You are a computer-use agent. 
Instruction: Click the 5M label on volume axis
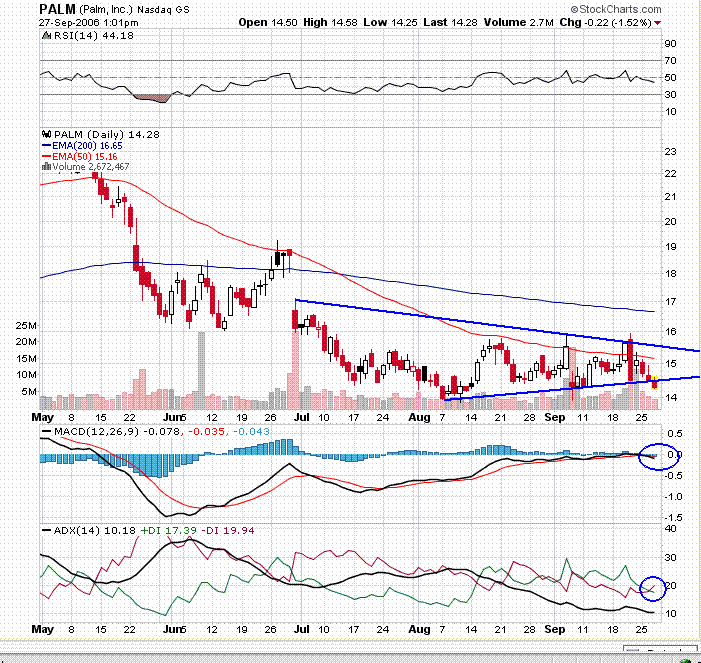[x=29, y=392]
